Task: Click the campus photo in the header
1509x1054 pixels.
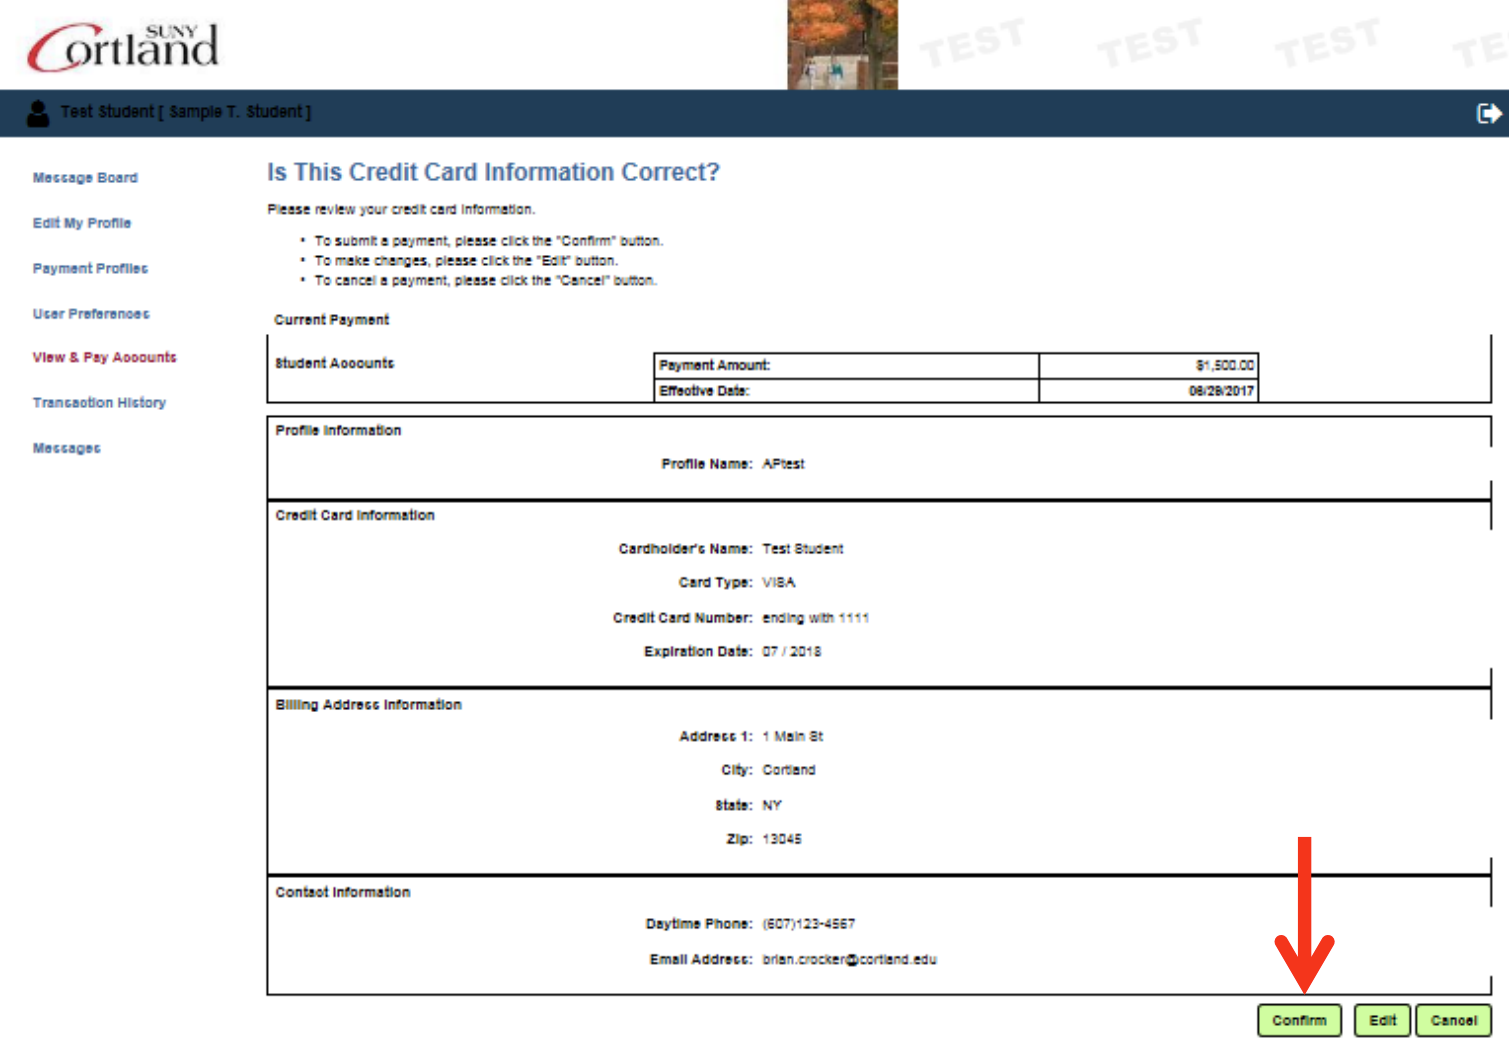Action: click(842, 45)
